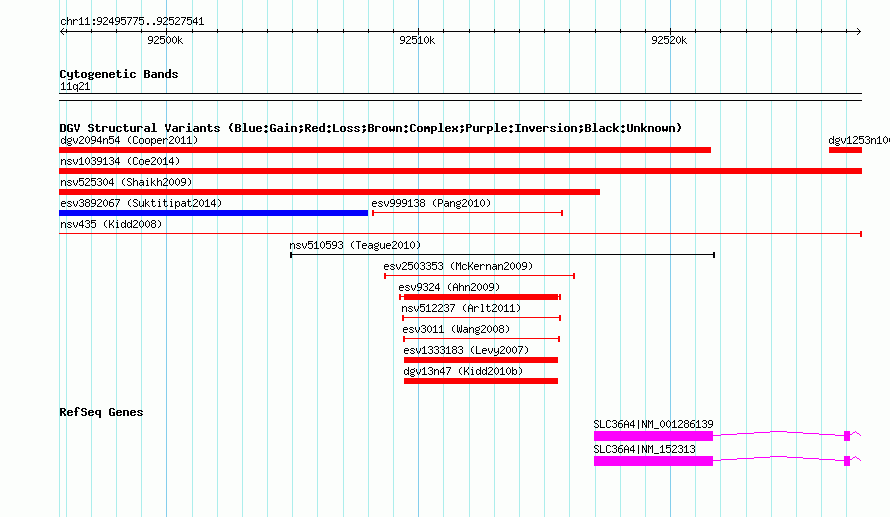Click the small exon on SLC36A4|NM_001286139 intron
The width and height of the screenshot is (890, 517).
(847, 436)
